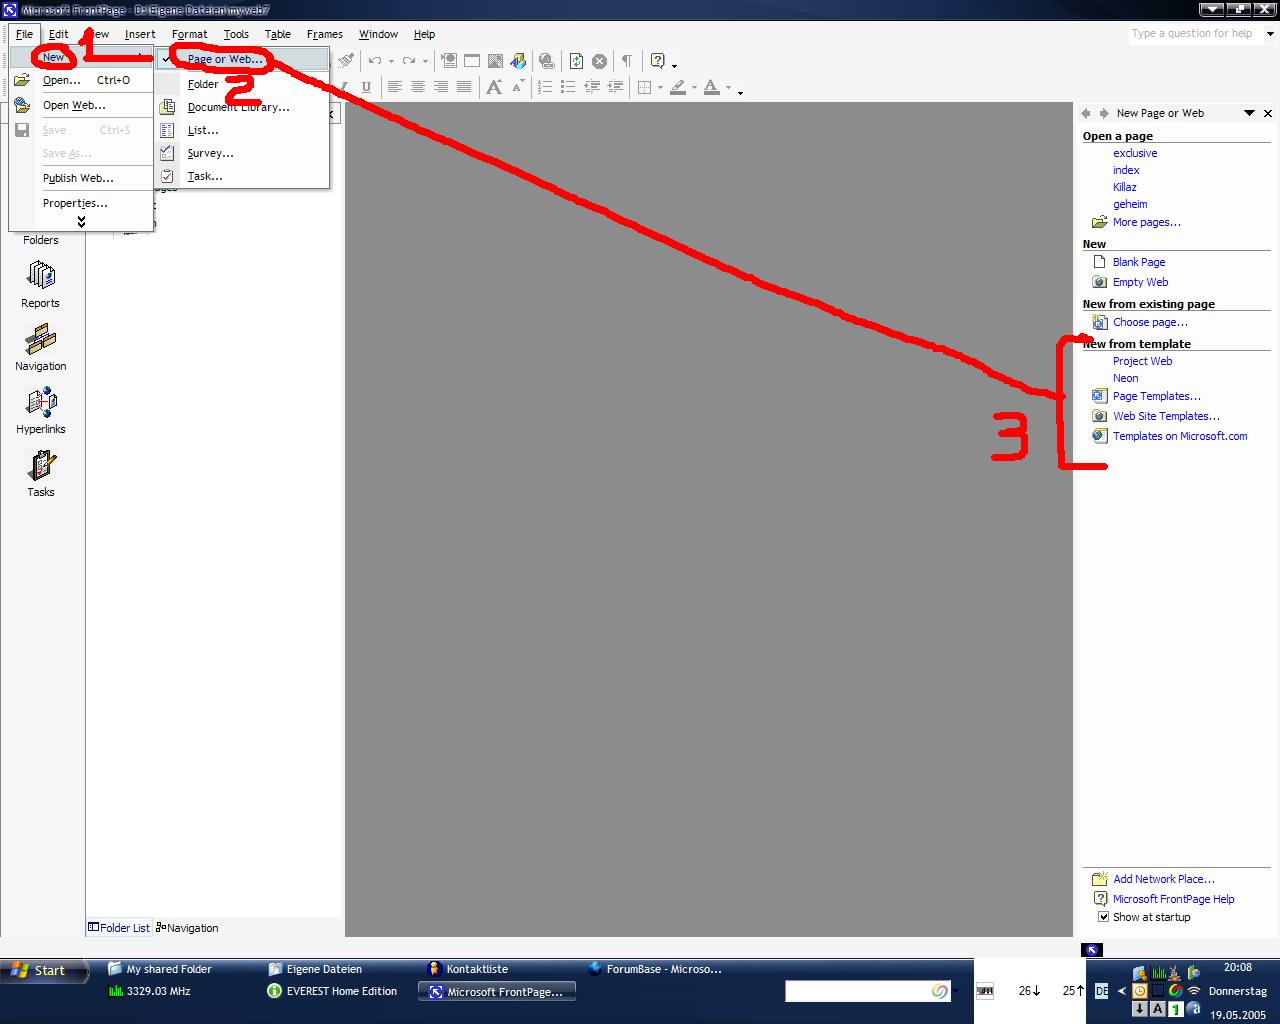Toggle Align Right
This screenshot has height=1024, width=1280.
tap(441, 87)
